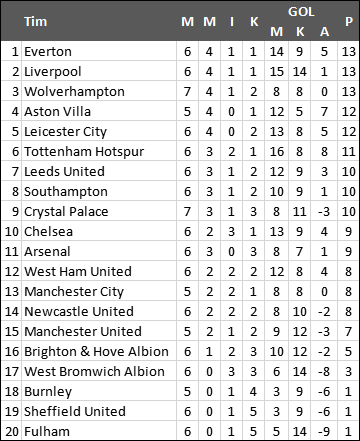The height and width of the screenshot is (441, 360).
Task: Click the Arsenal row name
Action: [x=99, y=251]
